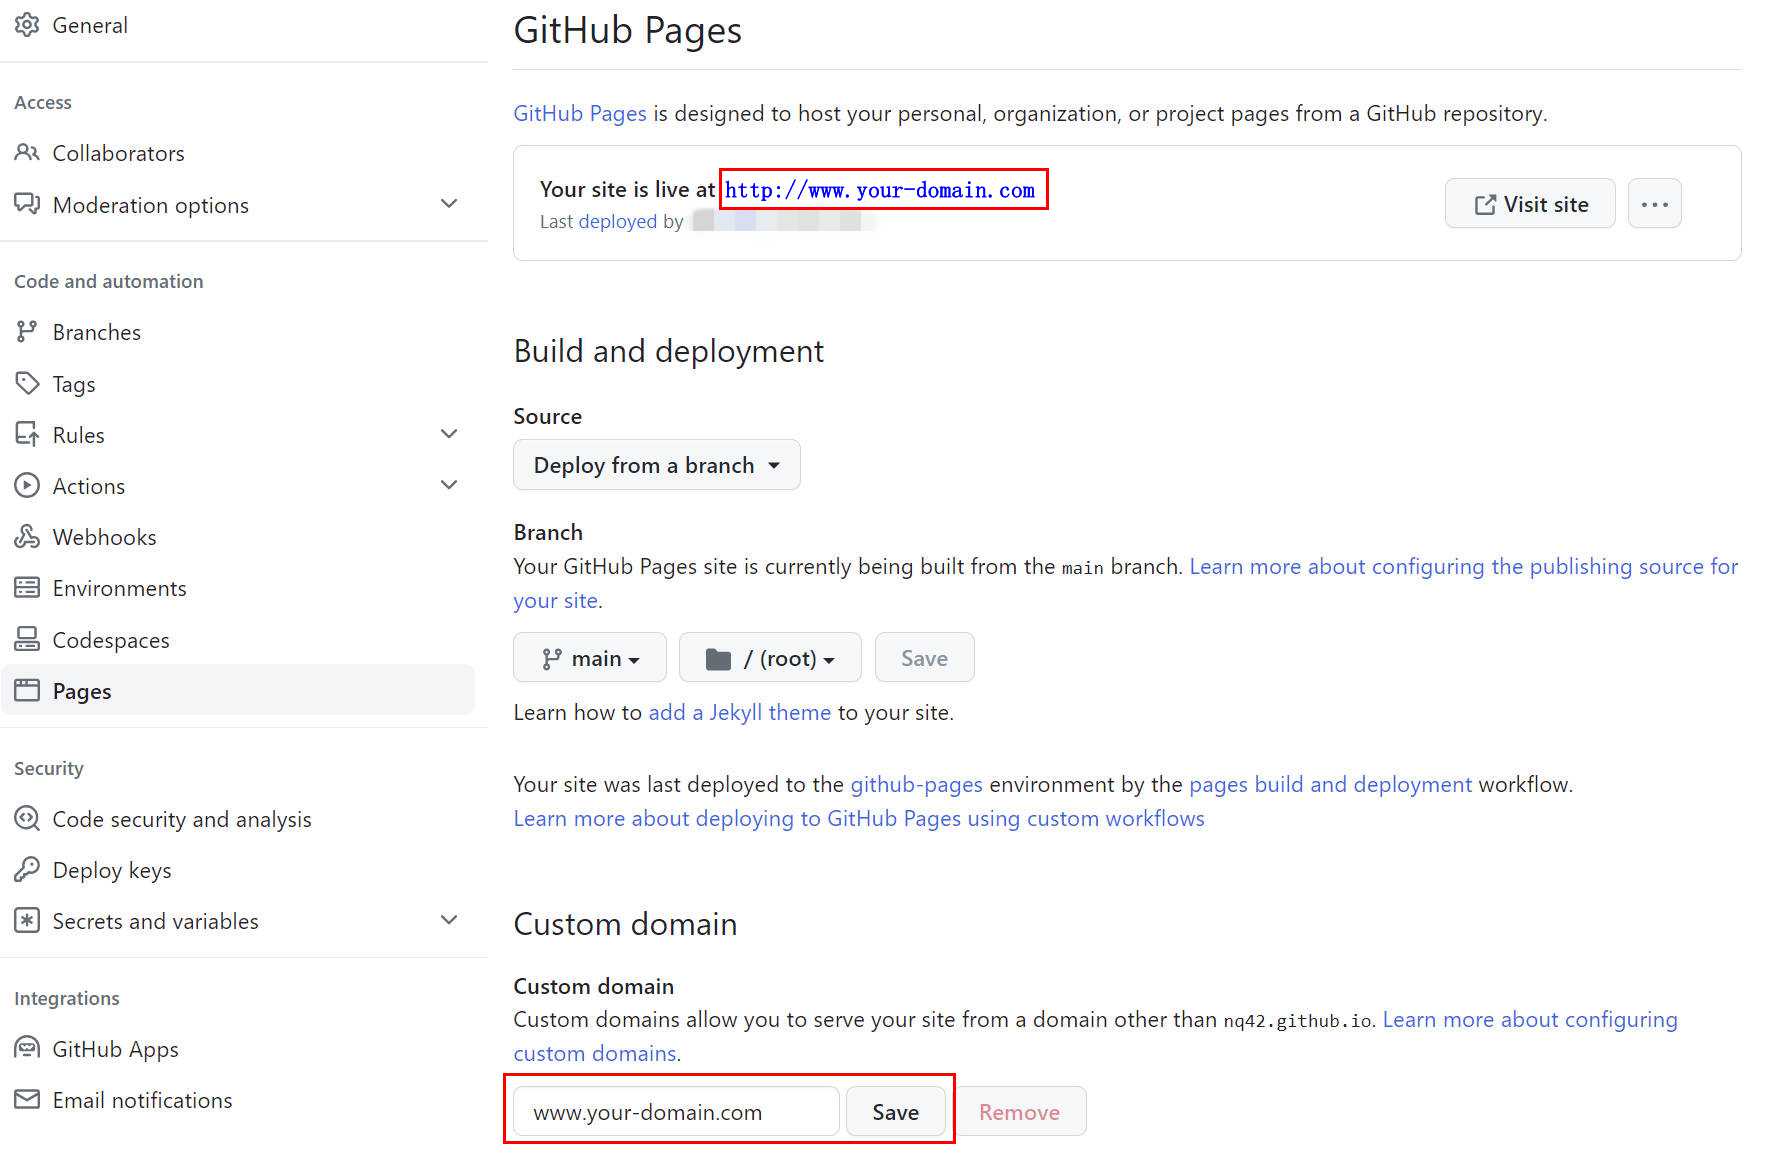Click the Email notifications envelope icon
The image size is (1767, 1156).
click(x=27, y=1099)
